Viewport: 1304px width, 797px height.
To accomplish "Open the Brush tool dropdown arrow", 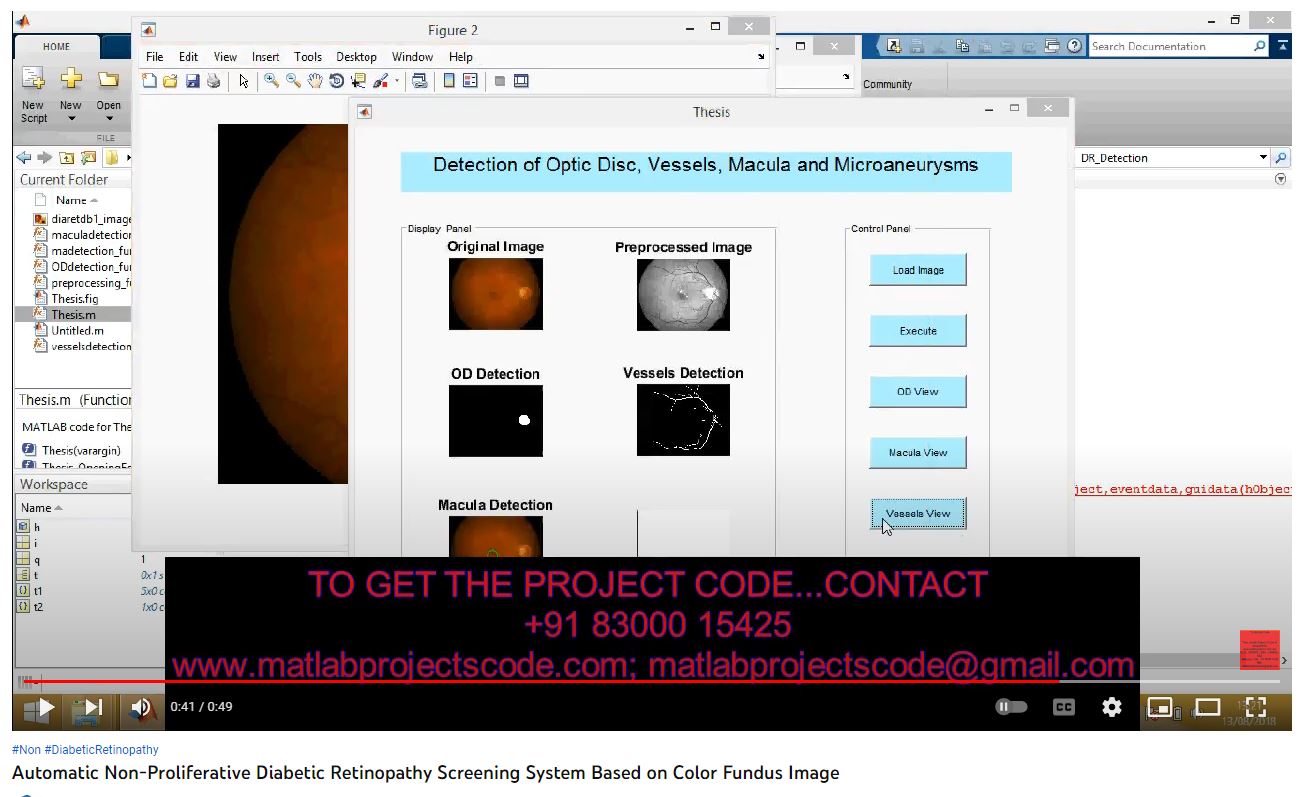I will click(x=397, y=81).
